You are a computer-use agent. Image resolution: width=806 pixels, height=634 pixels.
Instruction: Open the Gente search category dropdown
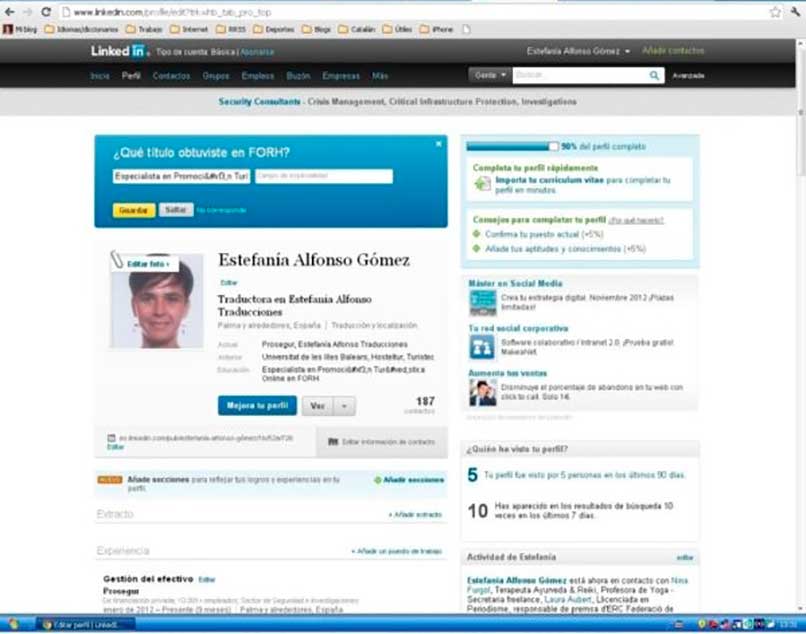[489, 74]
